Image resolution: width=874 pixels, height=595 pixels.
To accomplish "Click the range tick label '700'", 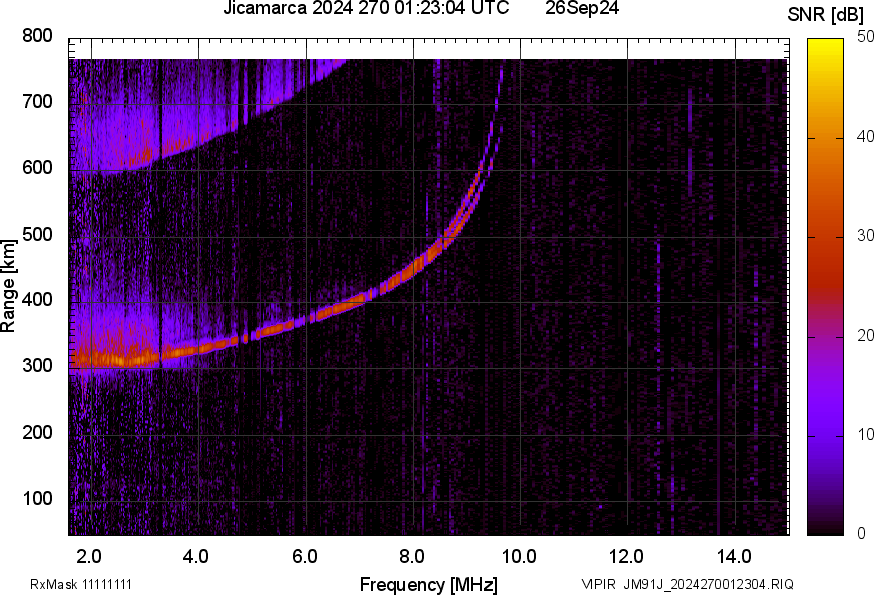I will [37, 102].
